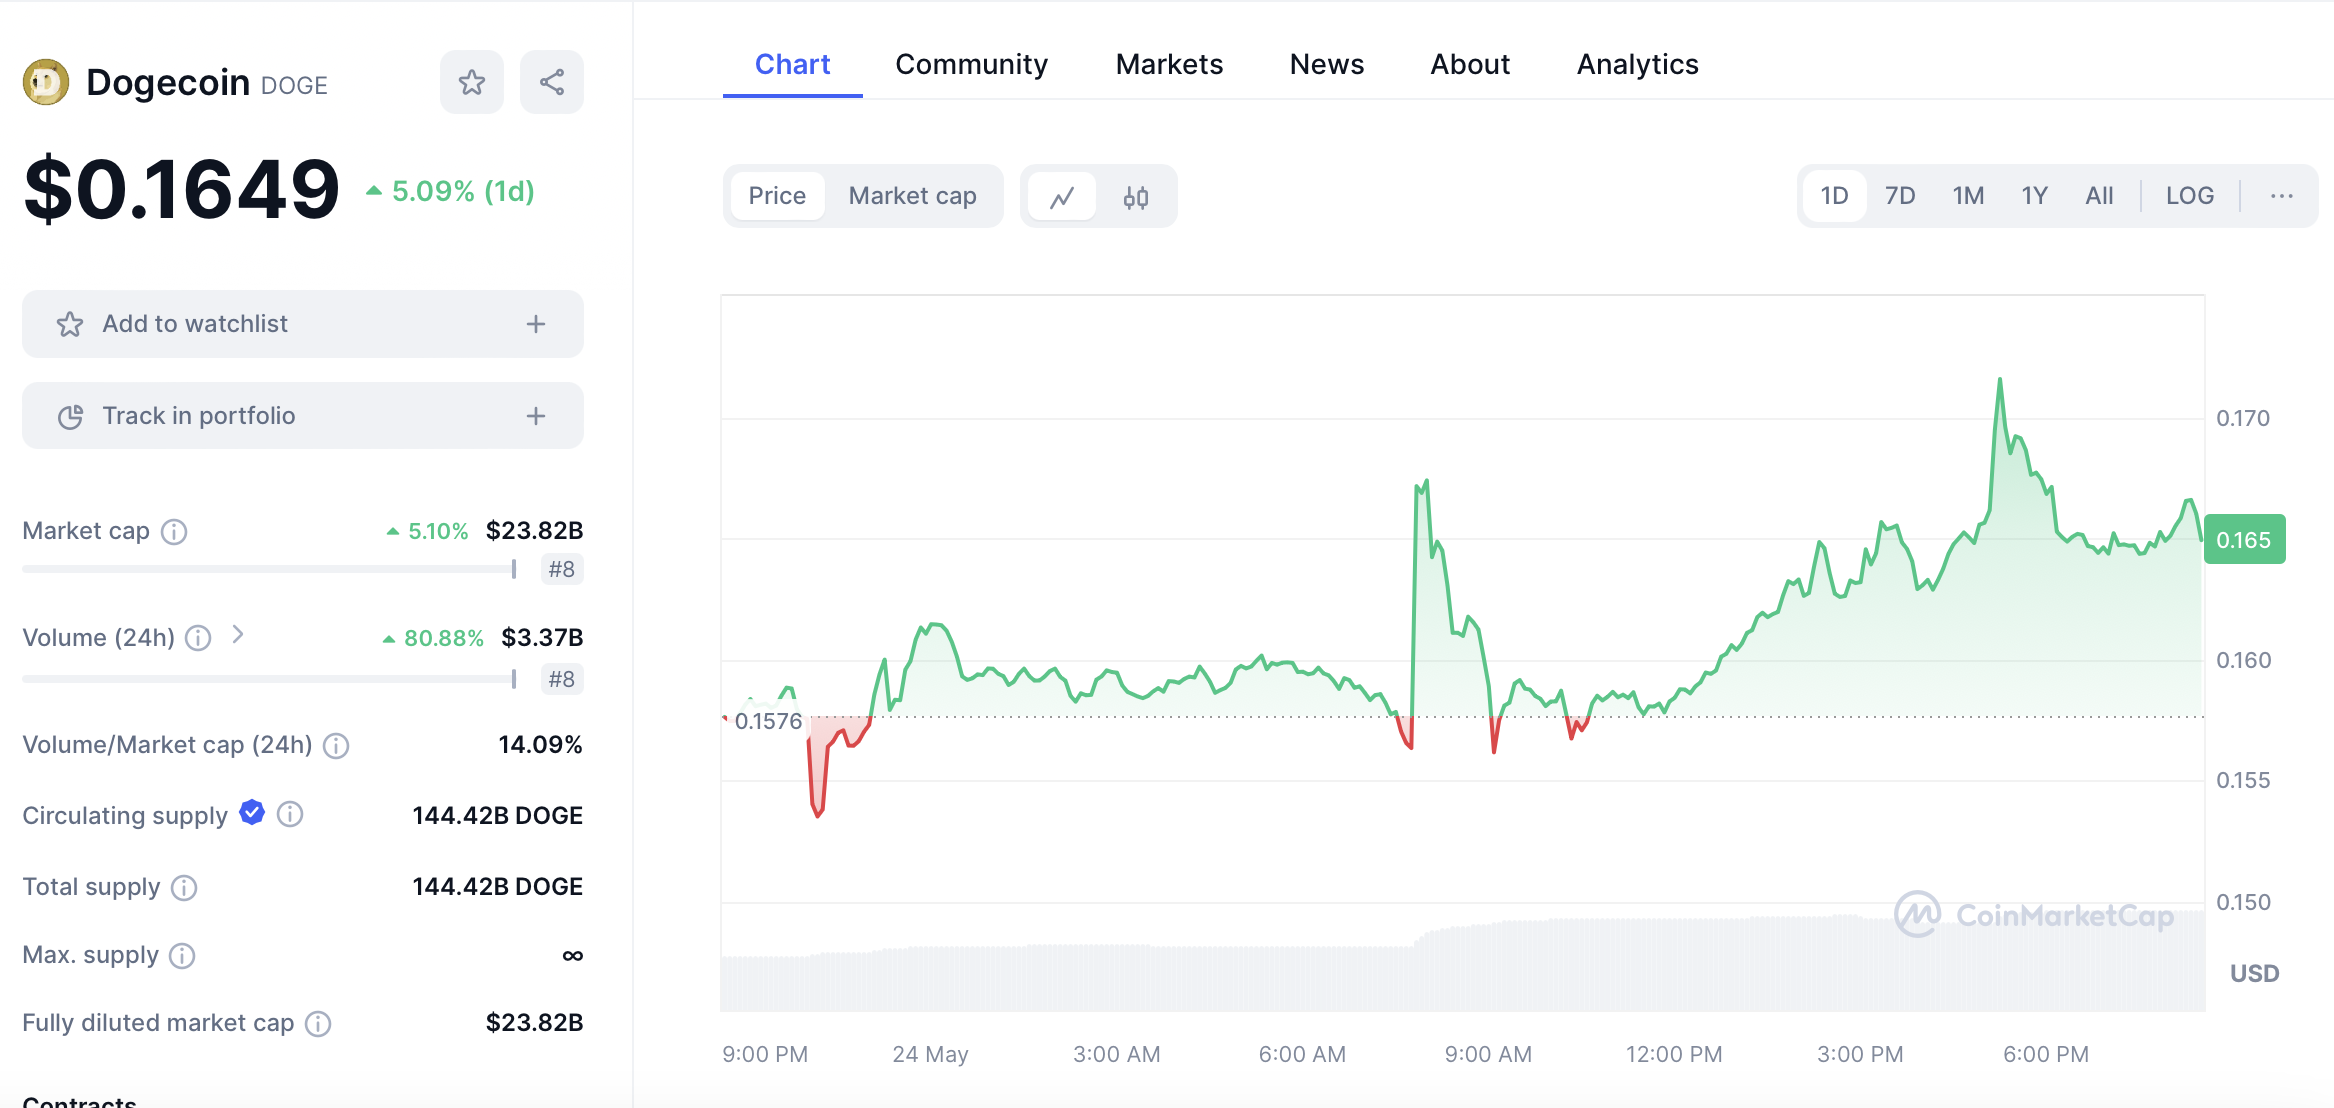Screen dimensions: 2334x1108
Task: Select the 1Y time range button
Action: (x=2034, y=196)
